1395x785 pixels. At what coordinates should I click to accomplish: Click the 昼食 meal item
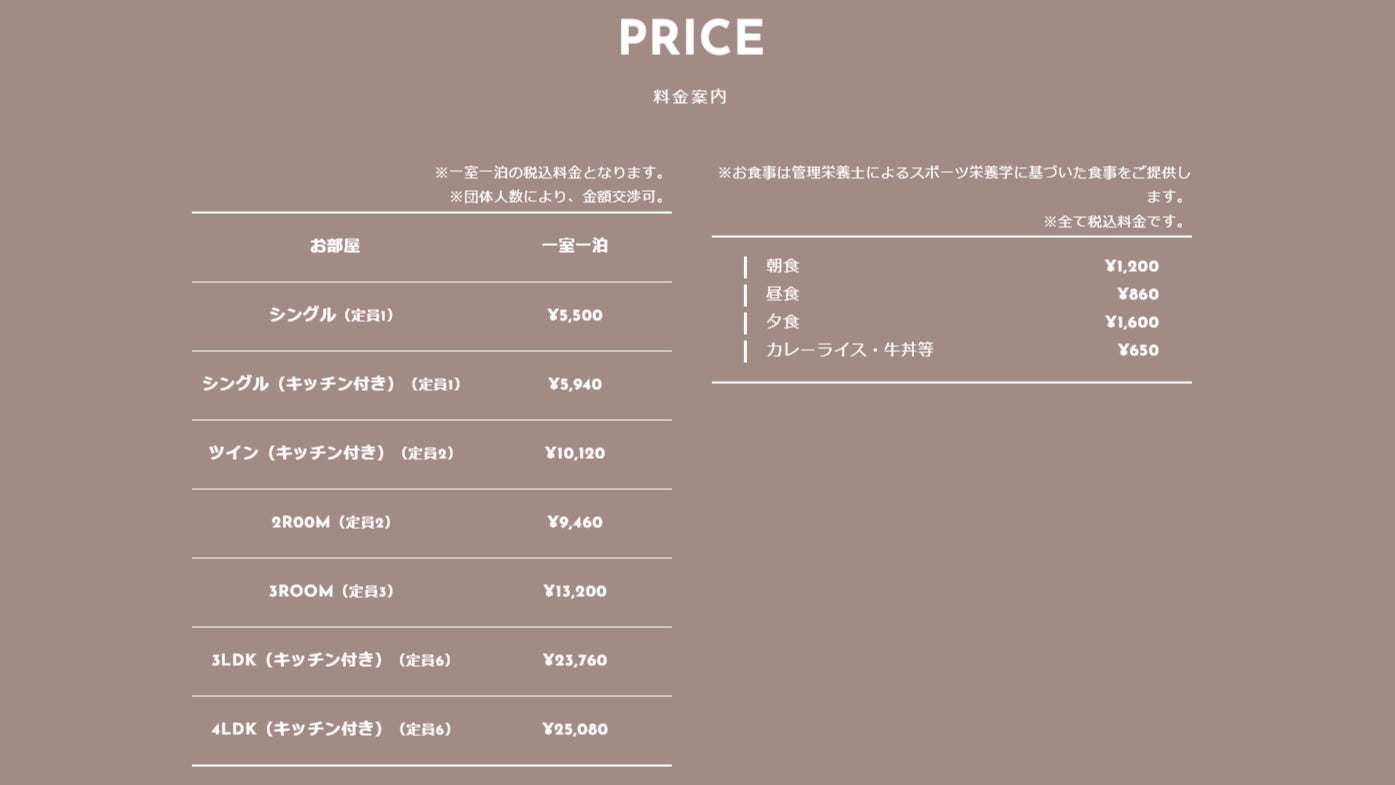point(783,294)
